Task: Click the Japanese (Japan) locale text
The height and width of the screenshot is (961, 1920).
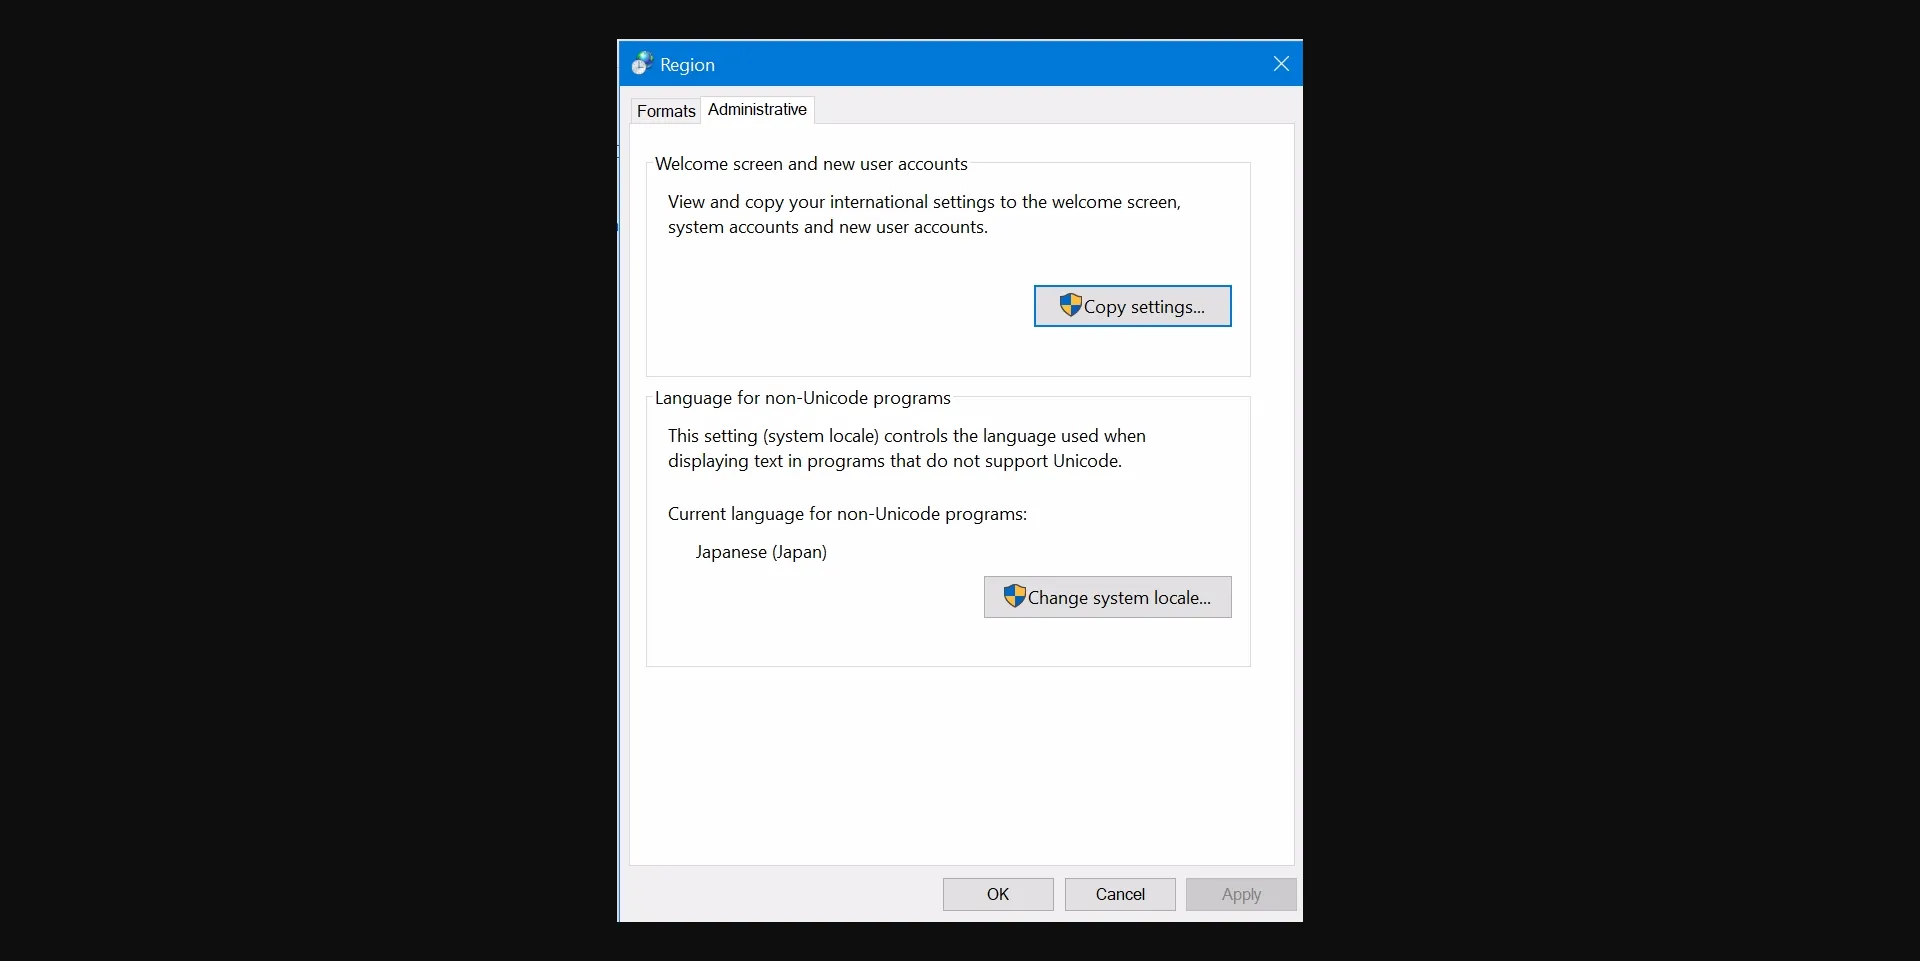Action: 761,552
